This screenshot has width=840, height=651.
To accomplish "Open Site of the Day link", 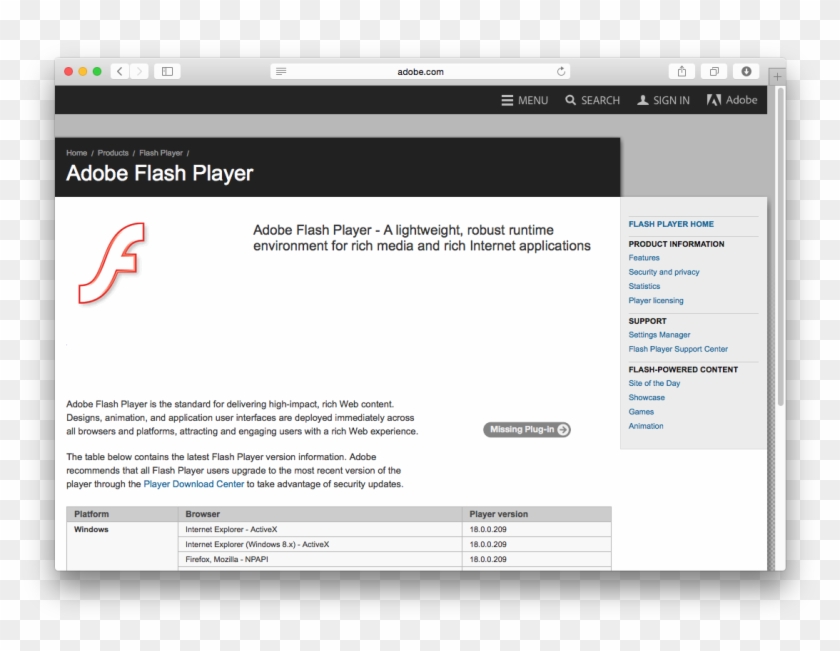I will [x=654, y=384].
